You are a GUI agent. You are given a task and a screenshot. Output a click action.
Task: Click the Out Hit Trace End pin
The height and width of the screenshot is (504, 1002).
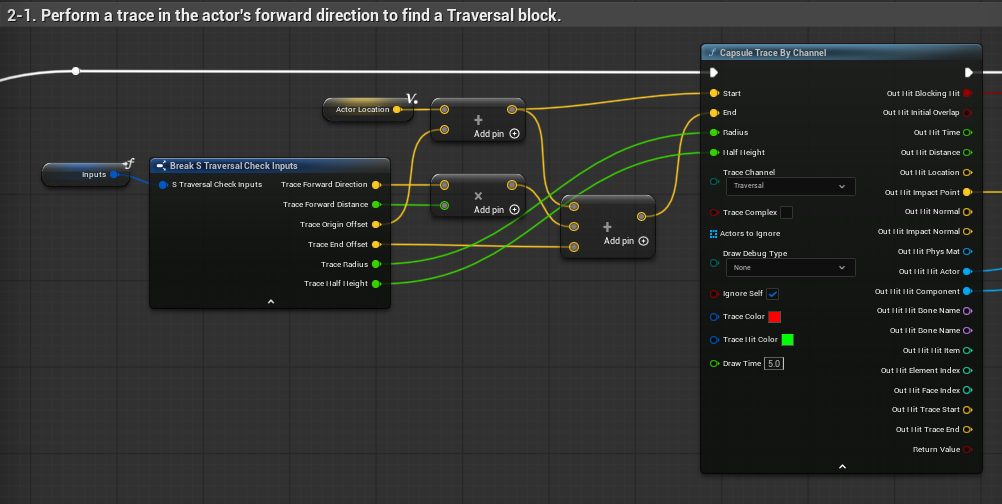click(967, 429)
